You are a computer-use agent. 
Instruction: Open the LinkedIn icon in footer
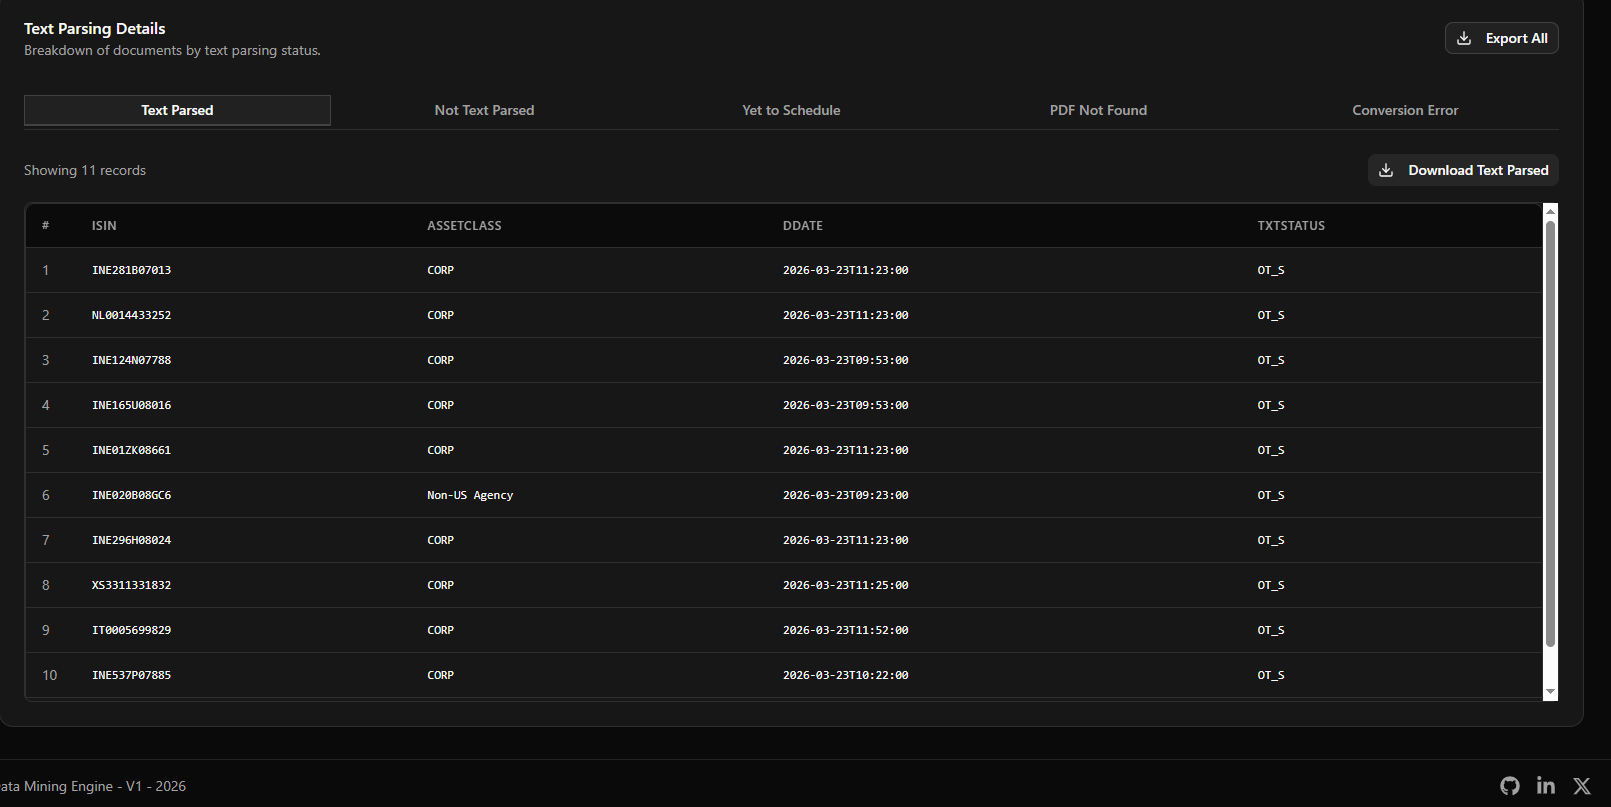pos(1546,786)
